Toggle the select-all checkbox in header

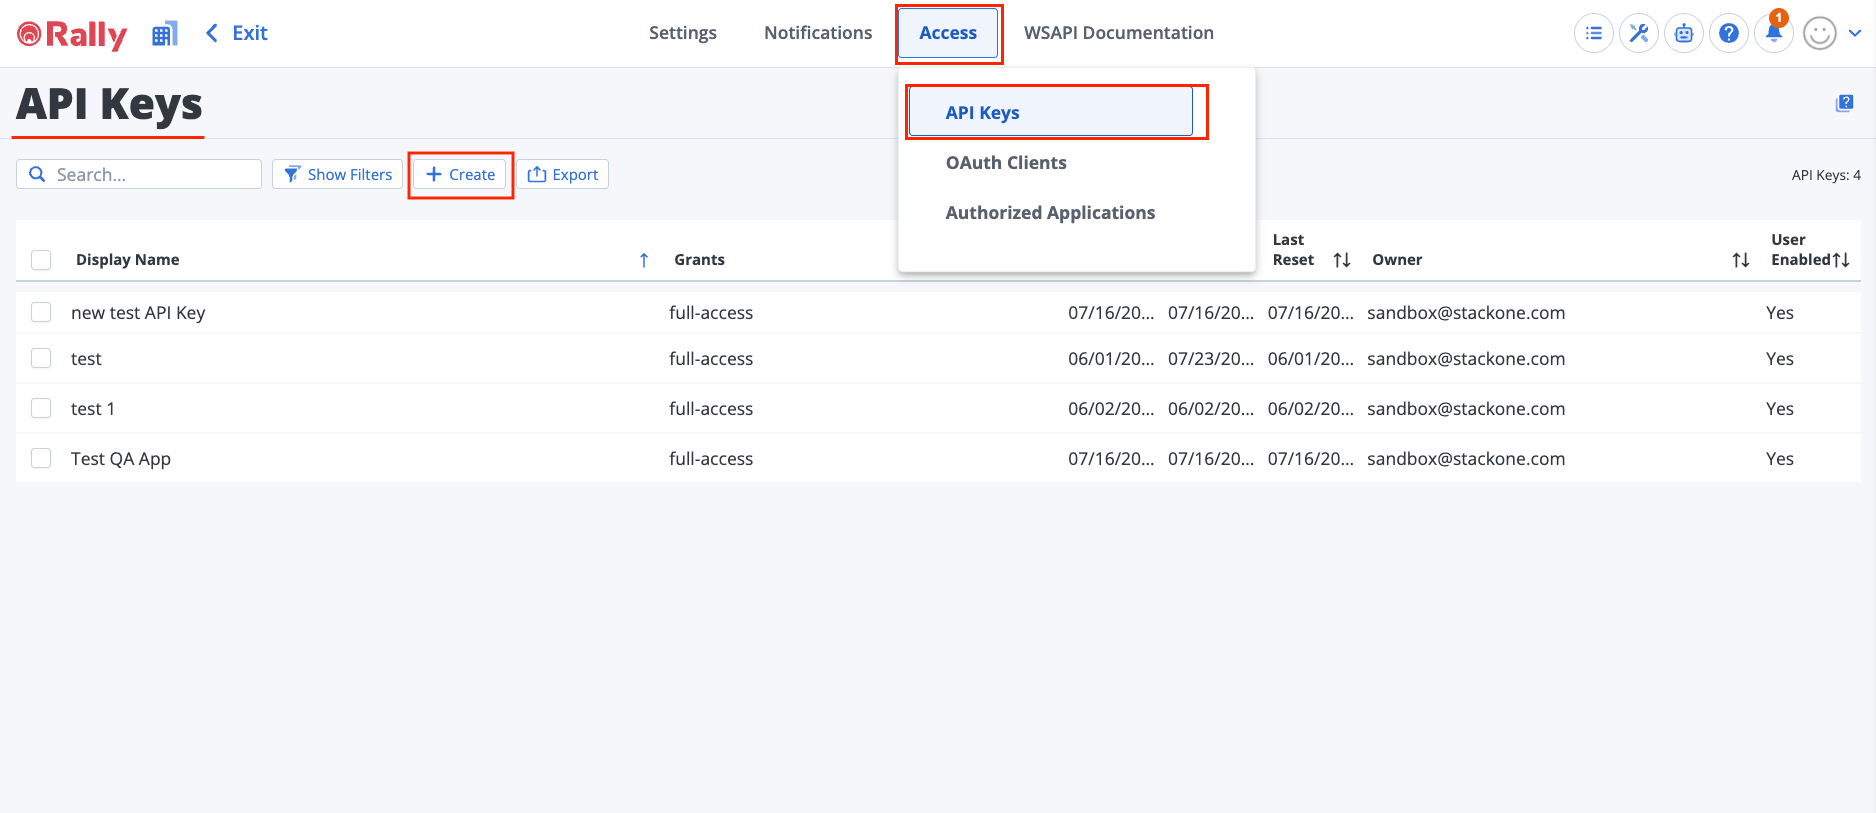pyautogui.click(x=41, y=260)
